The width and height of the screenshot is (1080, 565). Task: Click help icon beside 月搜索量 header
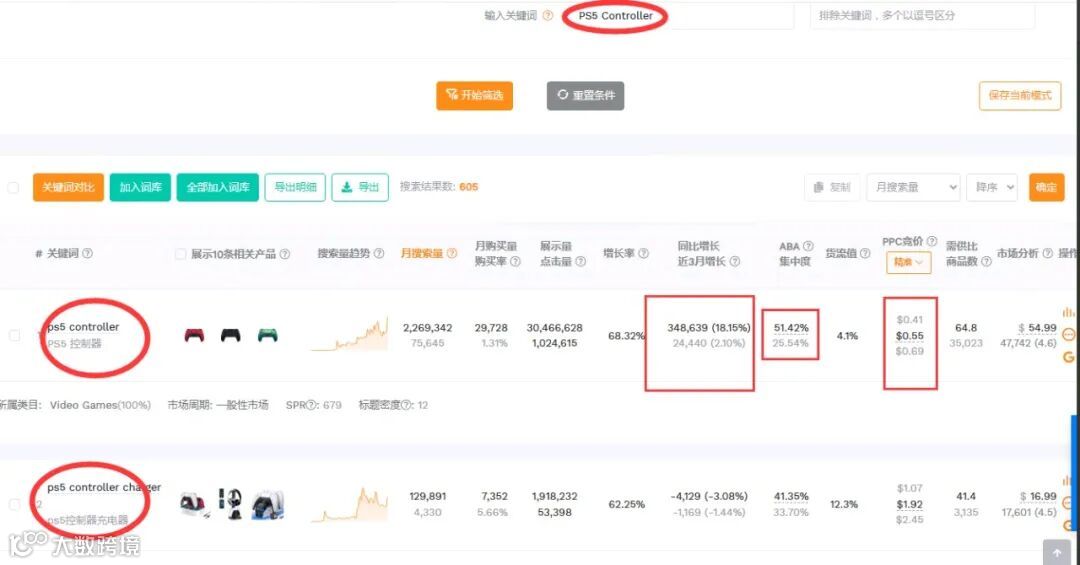click(452, 253)
